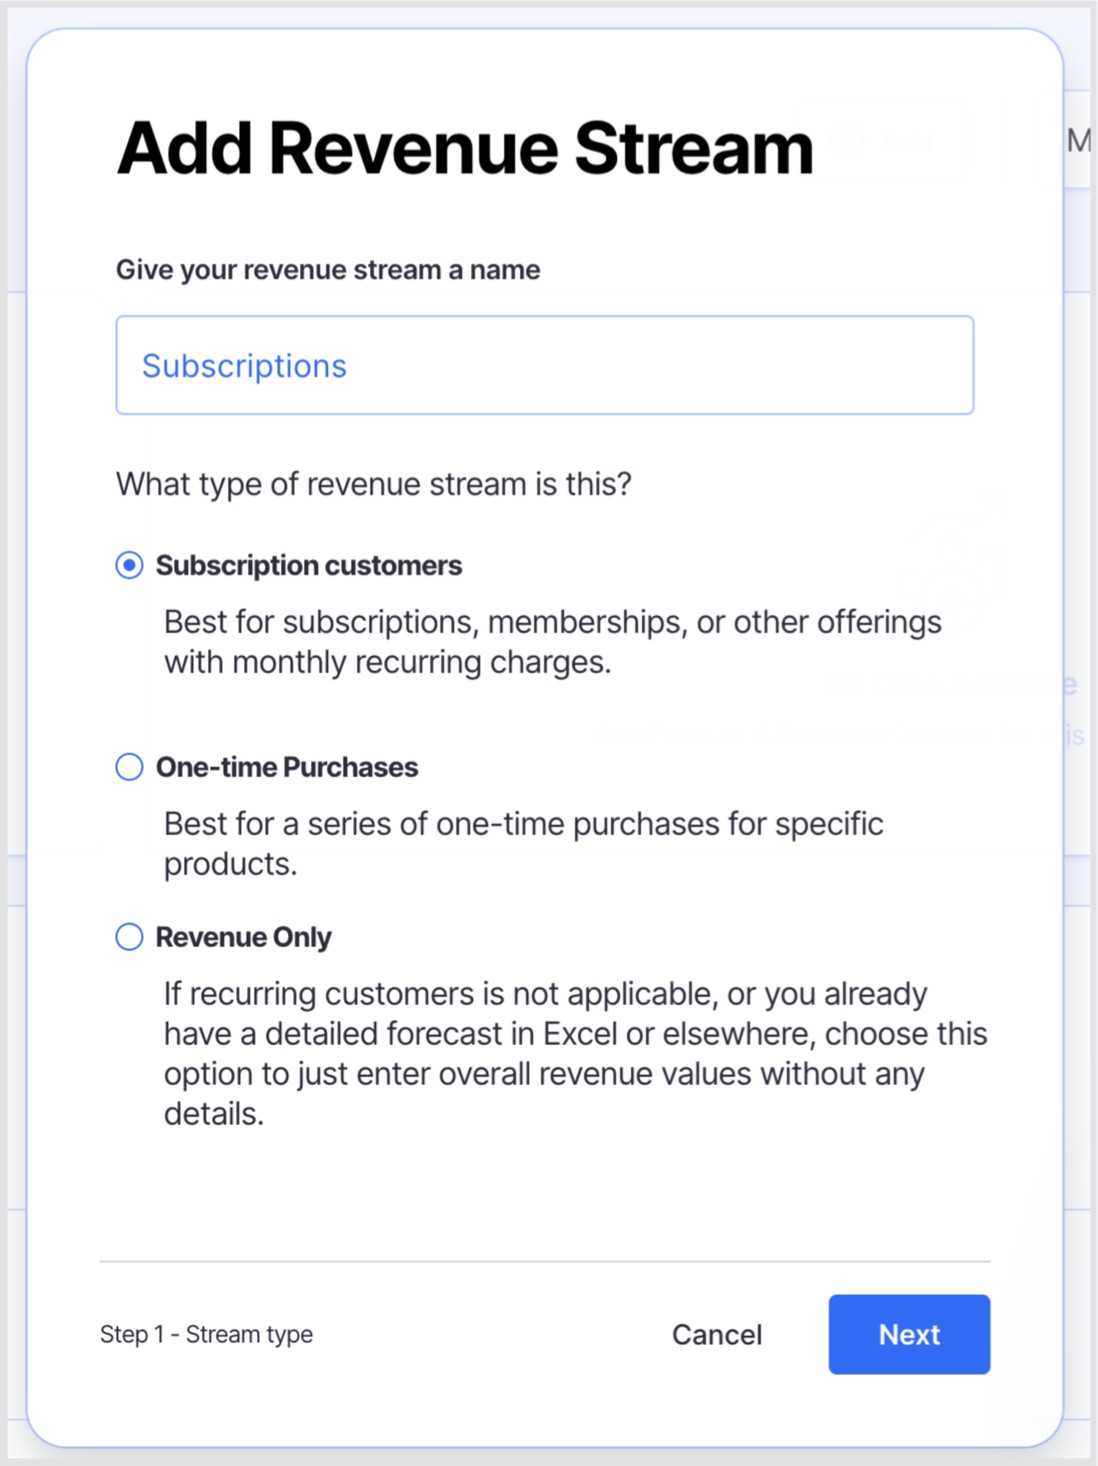Choose the One-time Purchases radio button
Image resolution: width=1098 pixels, height=1466 pixels.
tap(129, 767)
